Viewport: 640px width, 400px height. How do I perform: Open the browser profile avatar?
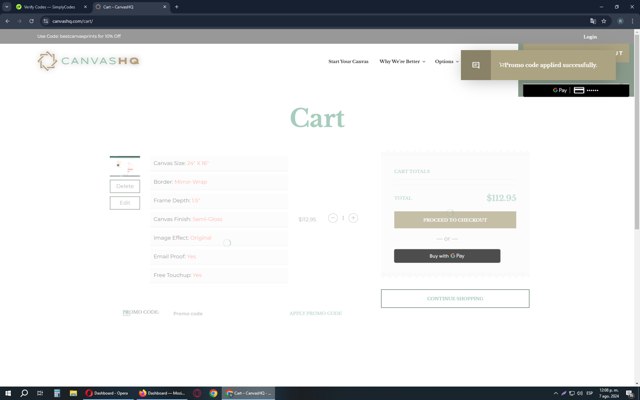pos(620,21)
